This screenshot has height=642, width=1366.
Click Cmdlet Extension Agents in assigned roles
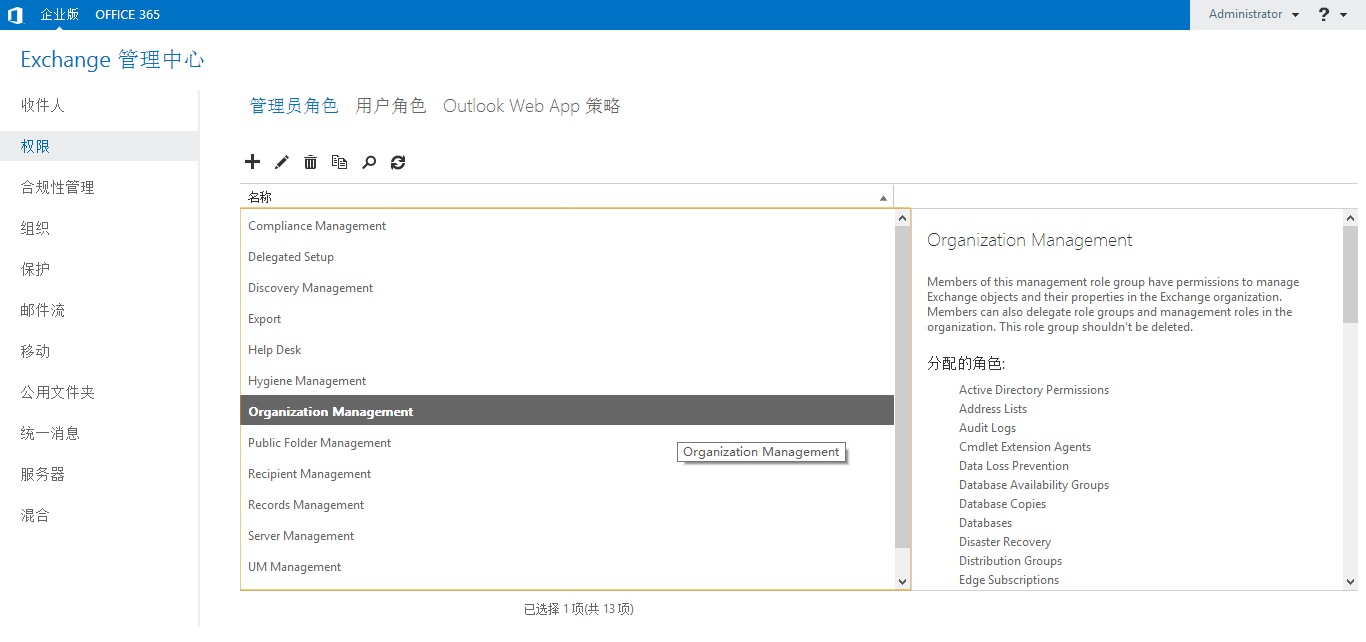pyautogui.click(x=1025, y=447)
